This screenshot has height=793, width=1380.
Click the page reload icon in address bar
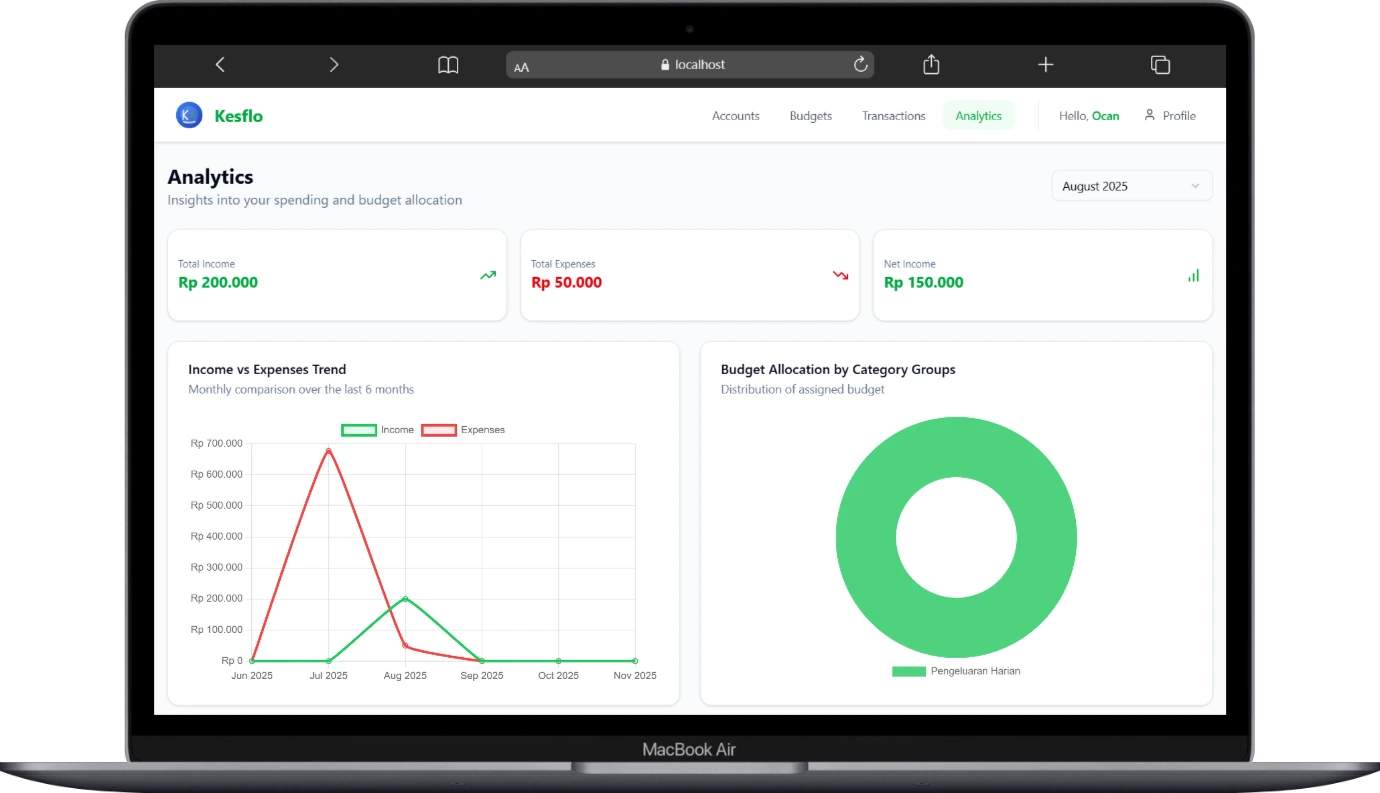click(860, 64)
